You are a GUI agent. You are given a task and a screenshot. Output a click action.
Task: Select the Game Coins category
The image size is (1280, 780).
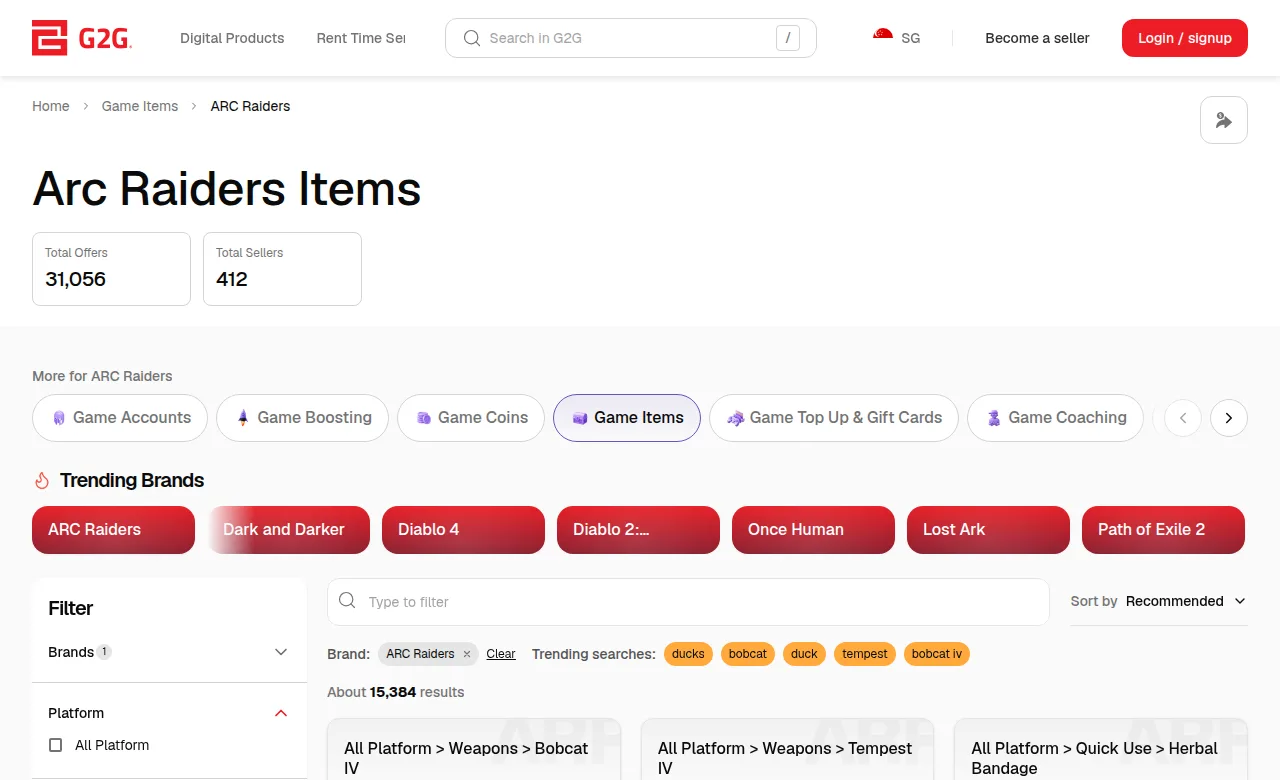[471, 418]
